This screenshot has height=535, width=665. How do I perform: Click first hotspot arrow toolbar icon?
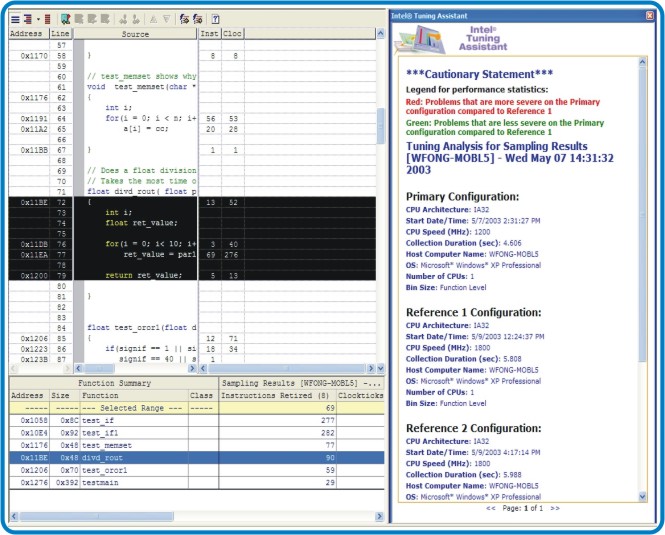[x=184, y=19]
